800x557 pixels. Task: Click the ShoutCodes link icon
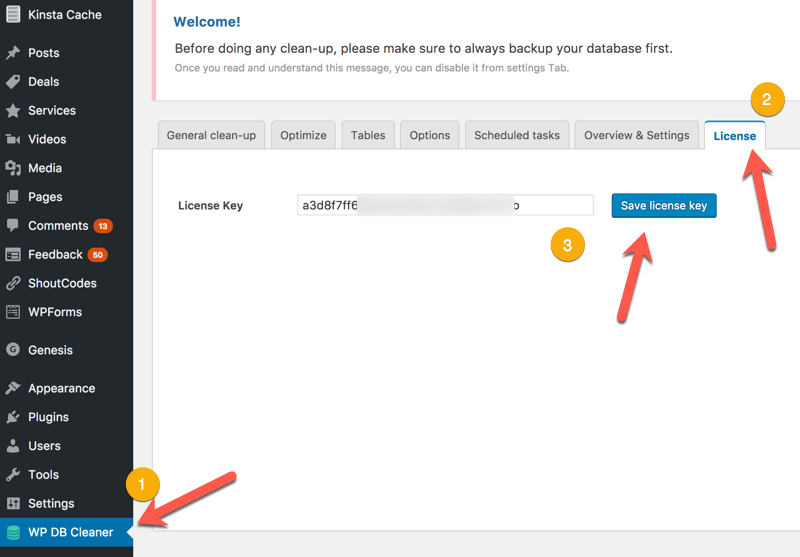pos(13,283)
